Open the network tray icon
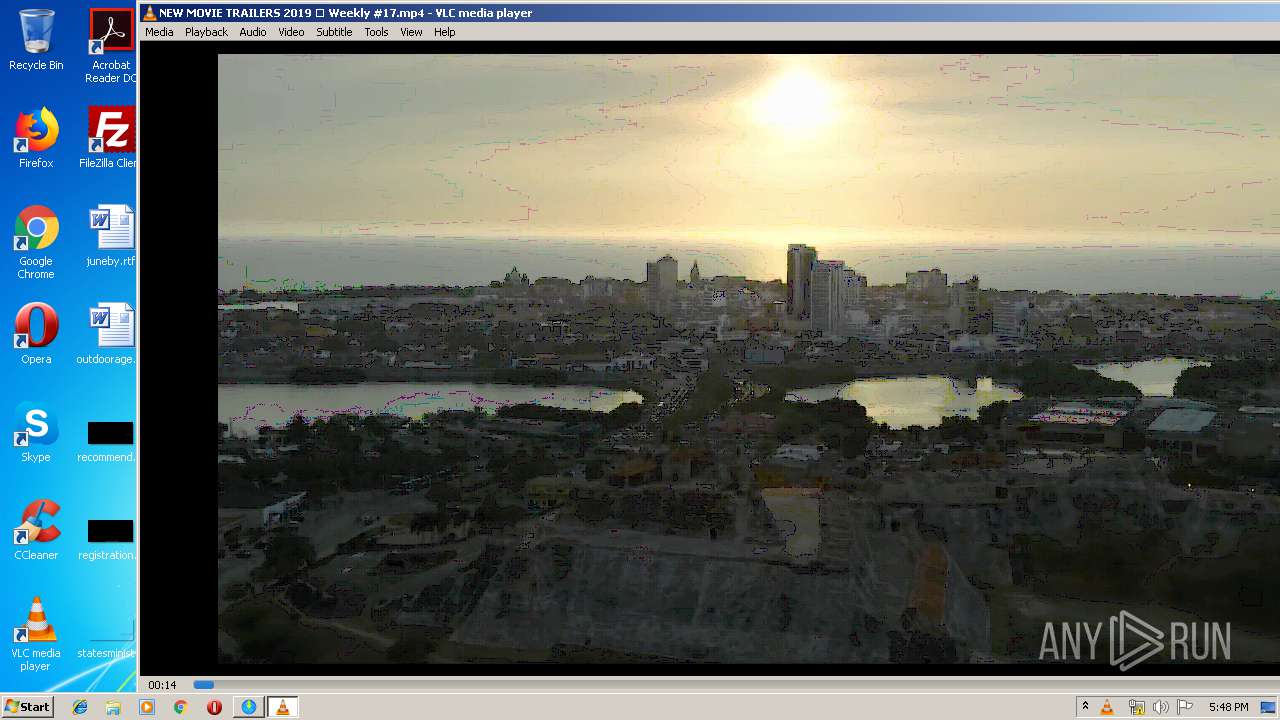Image resolution: width=1280 pixels, height=720 pixels. click(1136, 707)
